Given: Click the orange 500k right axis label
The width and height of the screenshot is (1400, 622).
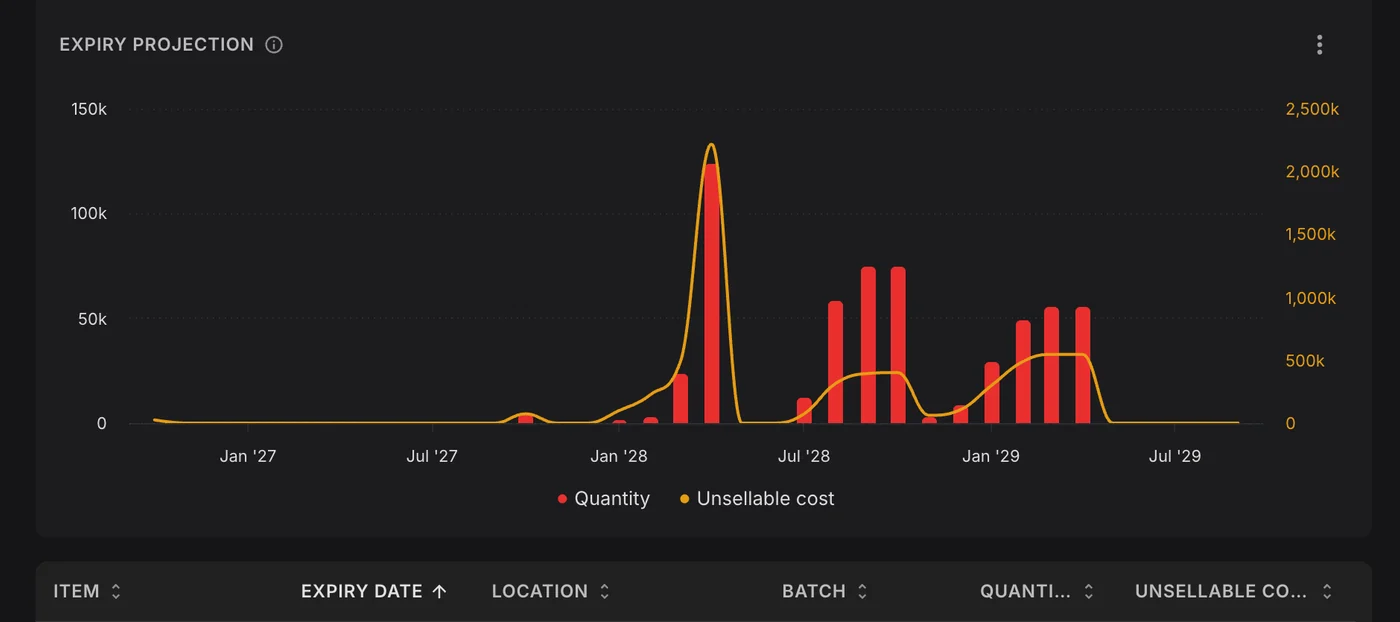Looking at the screenshot, I should tap(1305, 361).
